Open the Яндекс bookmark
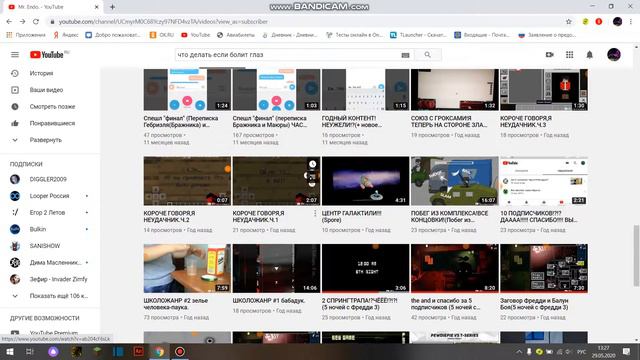This screenshot has width=640, height=360. coord(66,35)
